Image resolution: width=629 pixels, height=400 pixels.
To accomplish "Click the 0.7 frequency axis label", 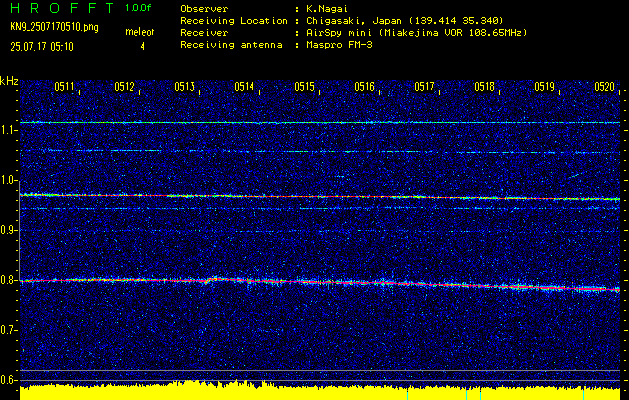I will coord(8,330).
